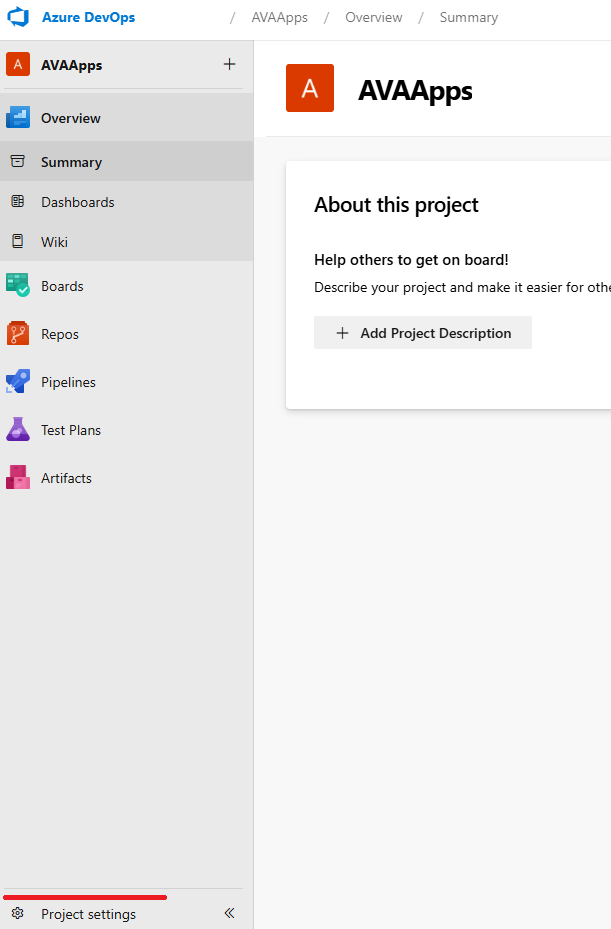Click AVAApps in the breadcrumb

(280, 18)
